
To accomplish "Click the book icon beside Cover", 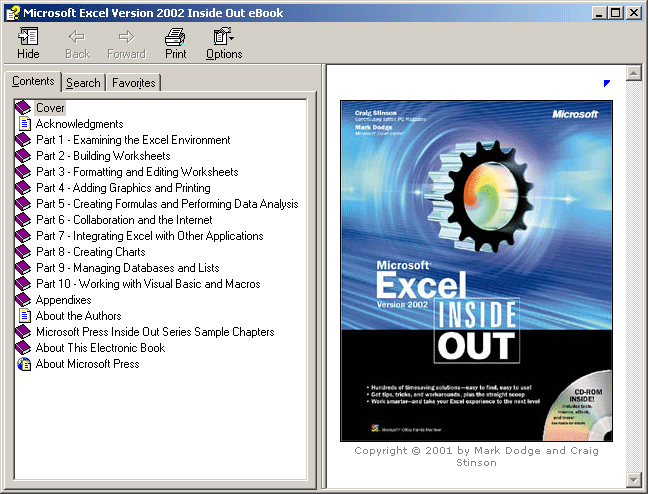I will pyautogui.click(x=23, y=107).
